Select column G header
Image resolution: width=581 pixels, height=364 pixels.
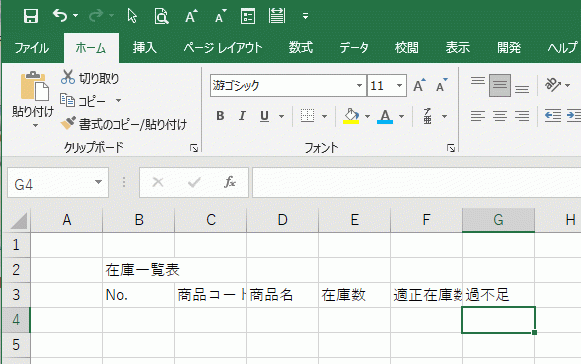tap(498, 220)
